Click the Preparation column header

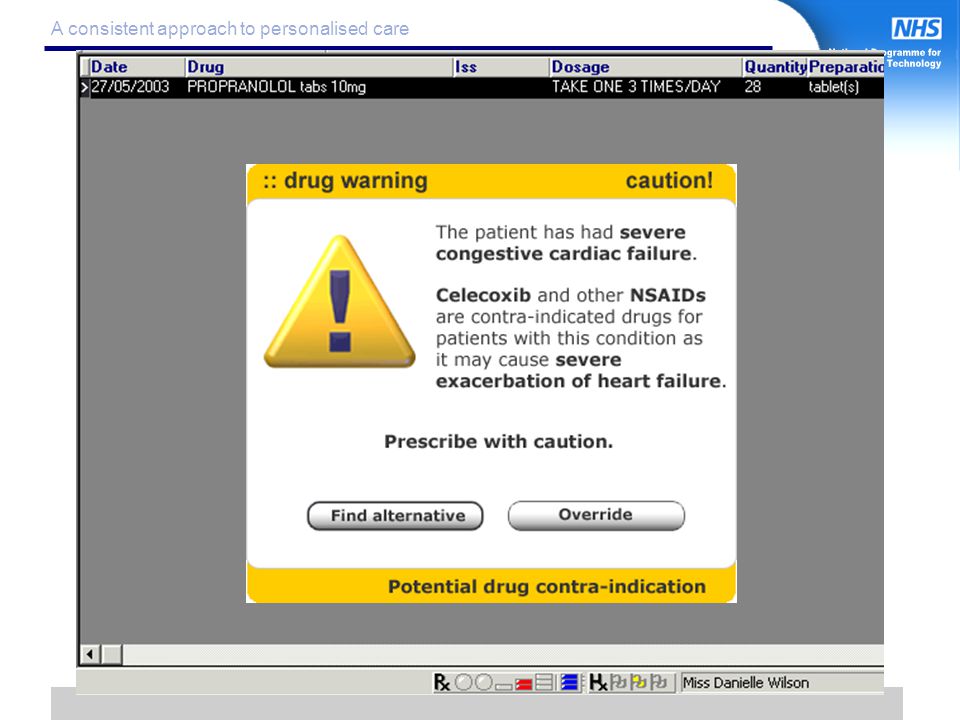(846, 67)
